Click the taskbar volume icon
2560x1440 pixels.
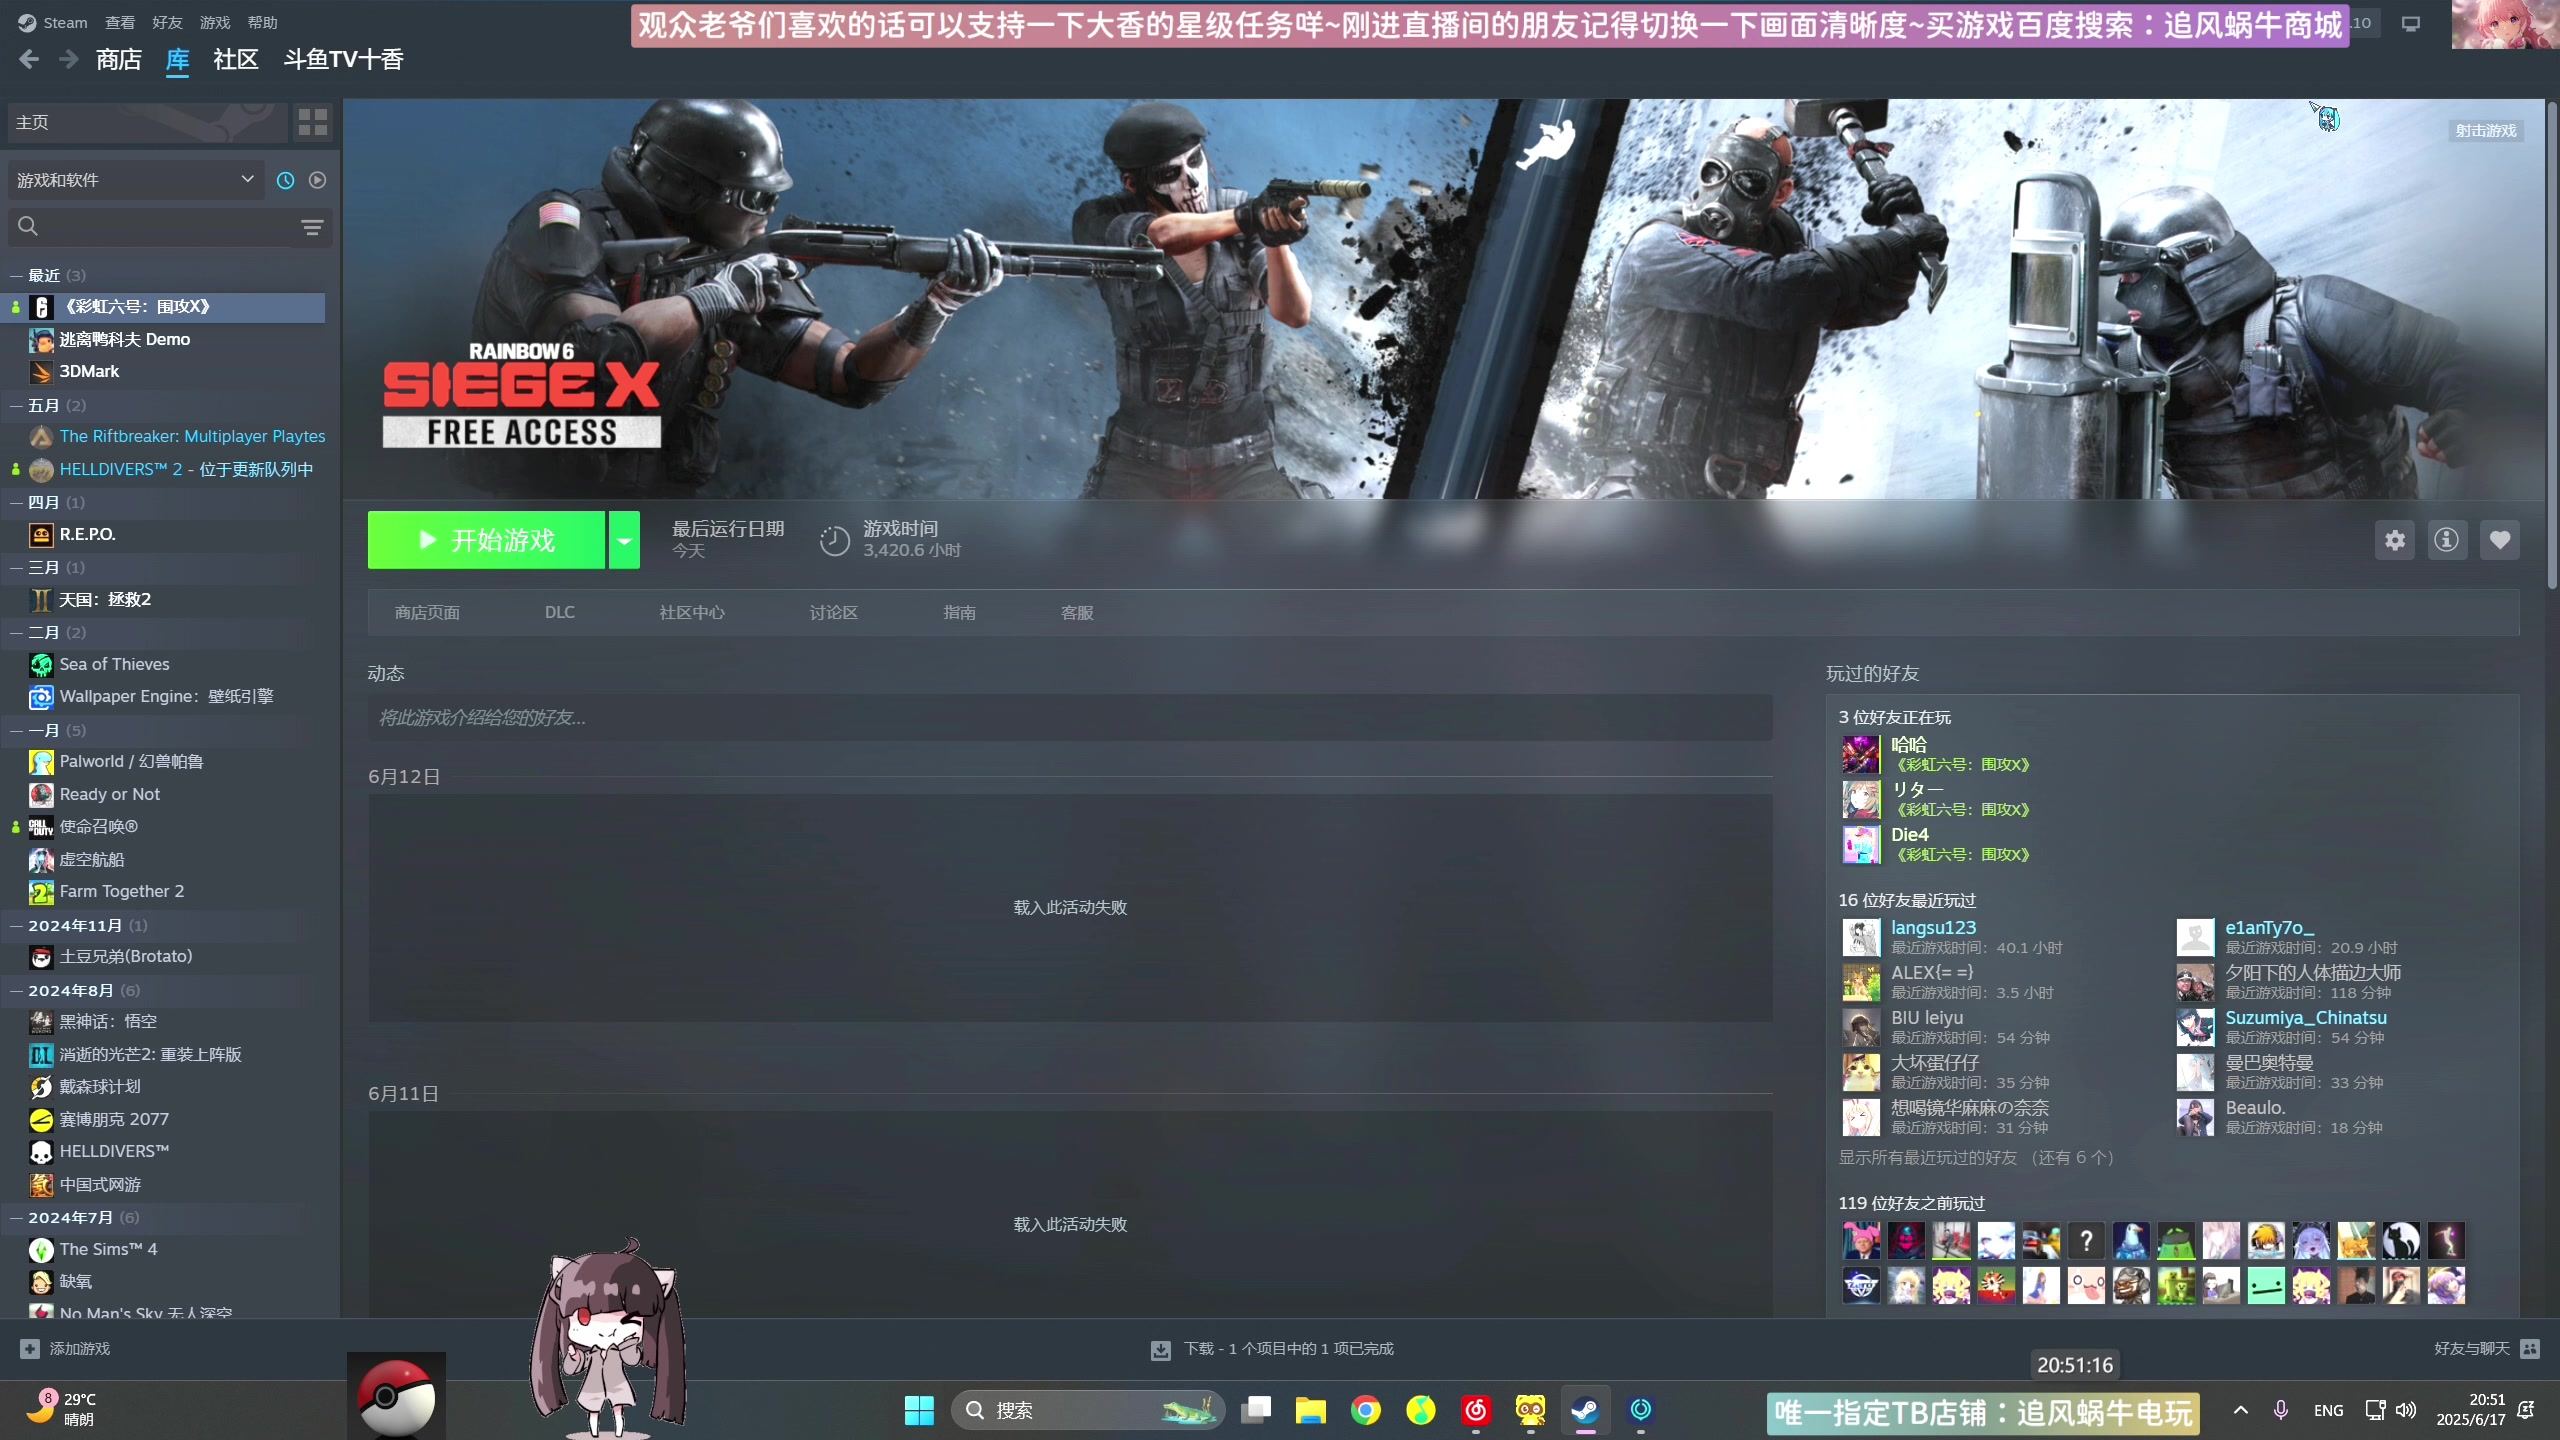pos(2407,1410)
